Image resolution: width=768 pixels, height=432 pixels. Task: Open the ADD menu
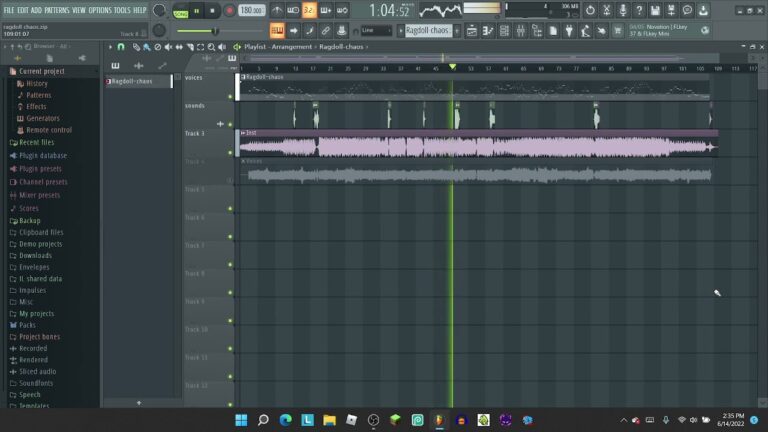coord(37,10)
